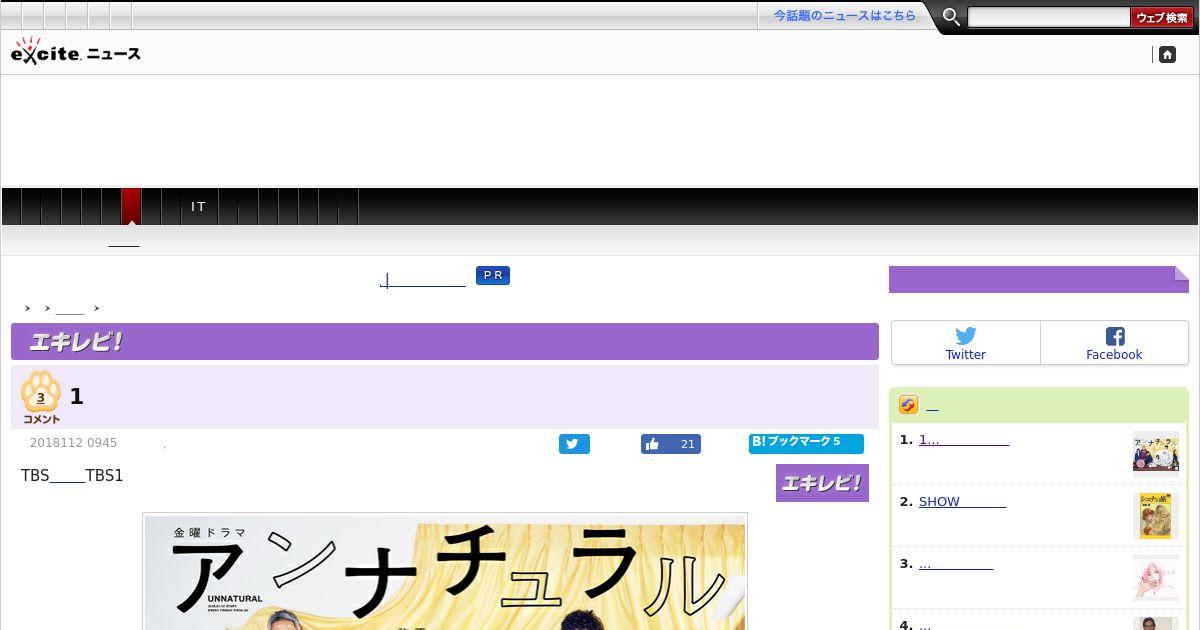Open sidebar Twitter follow button
Image resolution: width=1200 pixels, height=630 pixels.
click(966, 343)
